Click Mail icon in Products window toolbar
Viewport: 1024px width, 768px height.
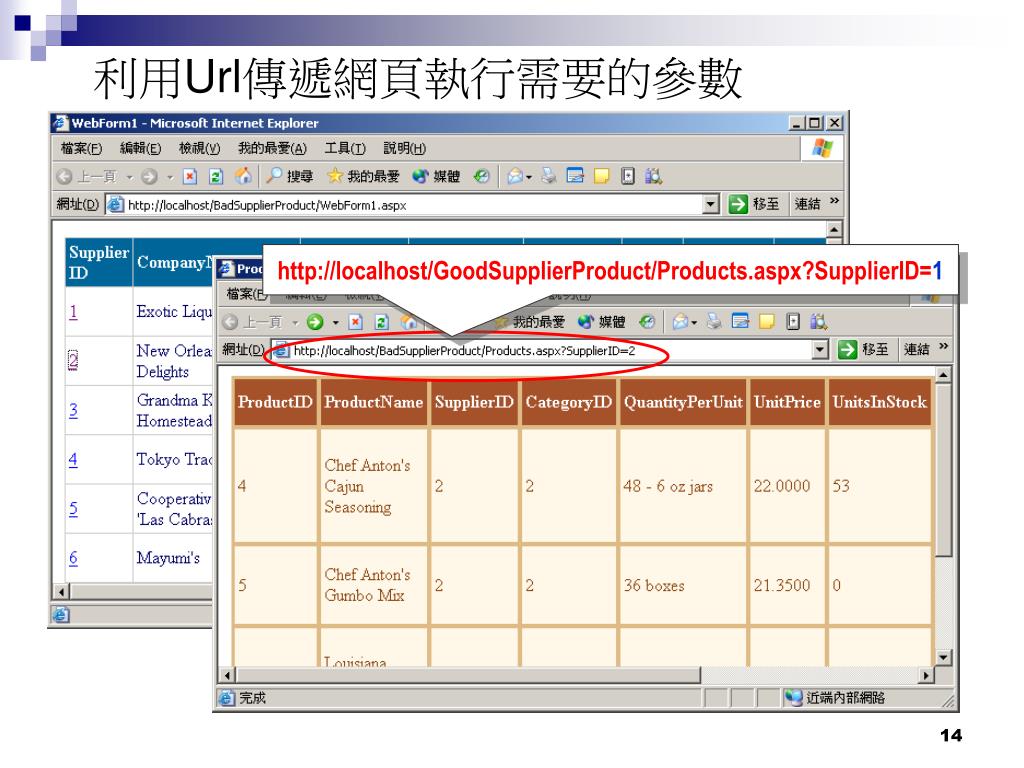point(681,322)
